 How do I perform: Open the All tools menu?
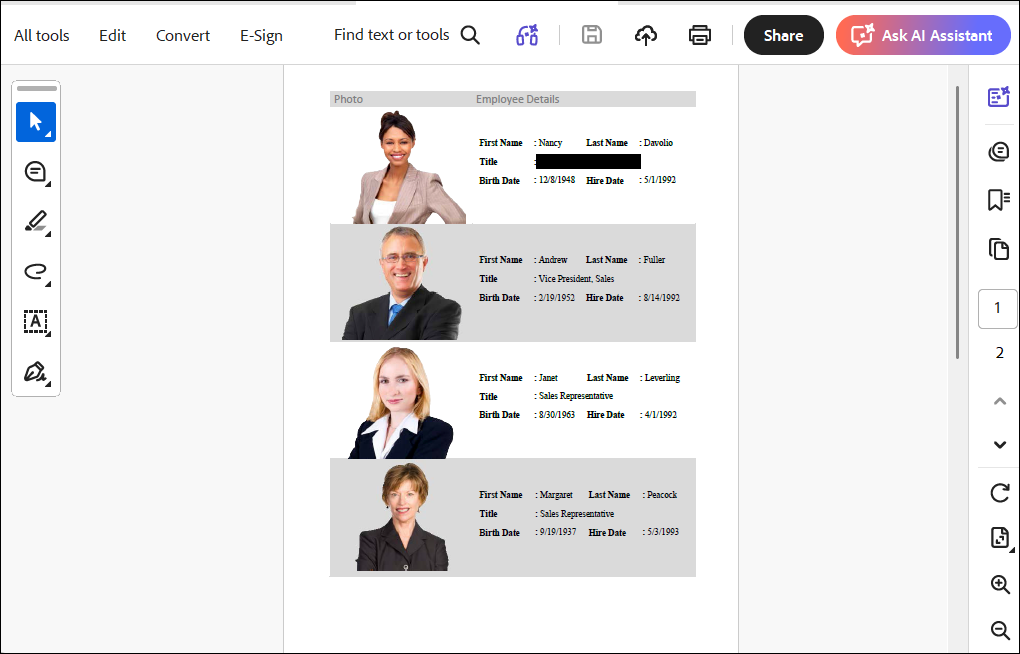tap(41, 35)
